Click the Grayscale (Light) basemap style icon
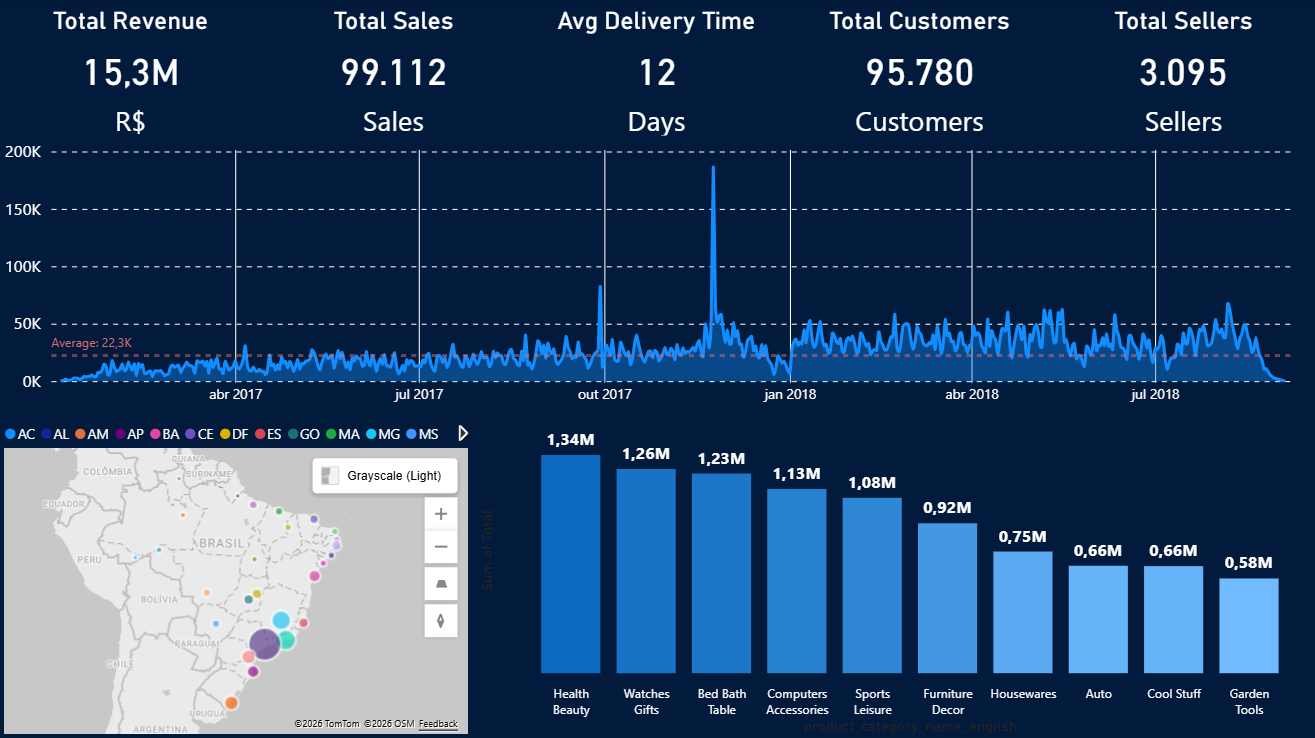Viewport: 1315px width, 738px height. [x=330, y=475]
